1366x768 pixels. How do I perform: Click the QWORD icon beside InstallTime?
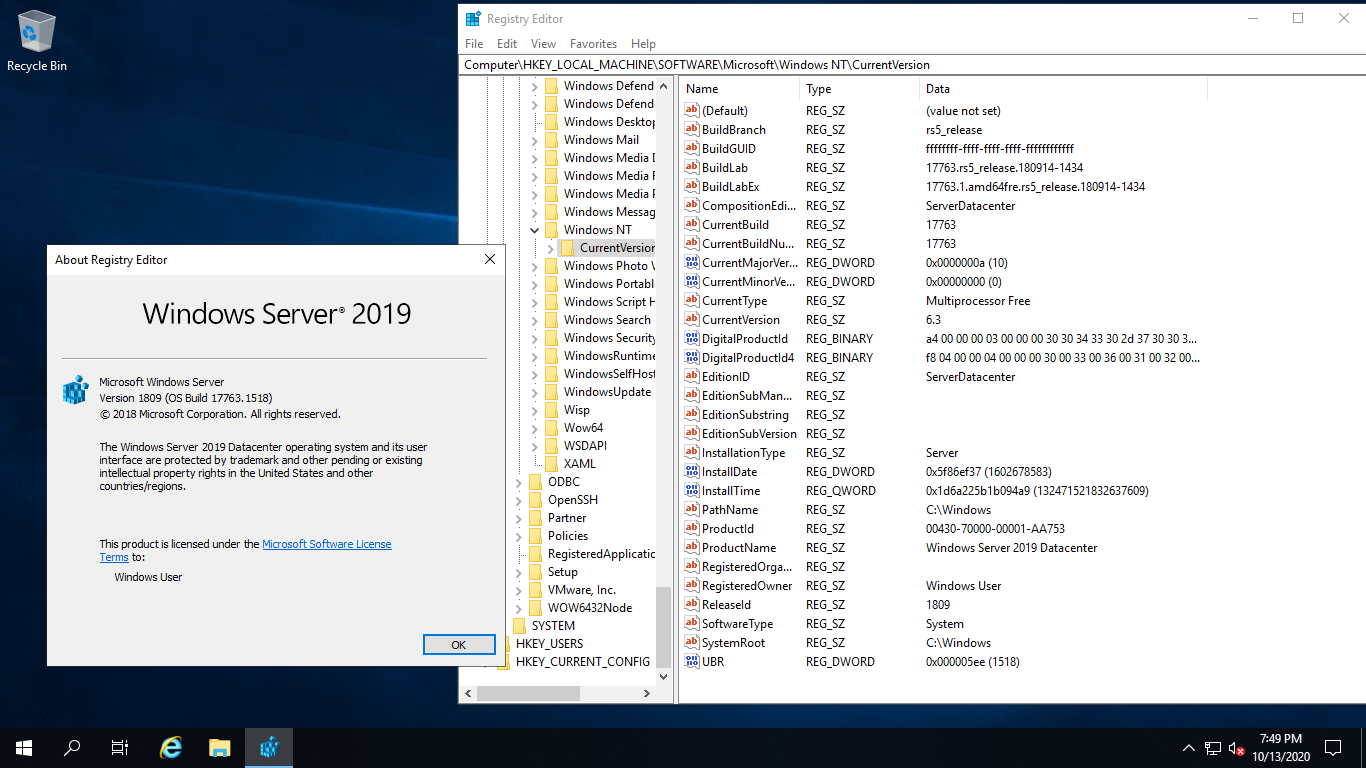[x=692, y=491]
